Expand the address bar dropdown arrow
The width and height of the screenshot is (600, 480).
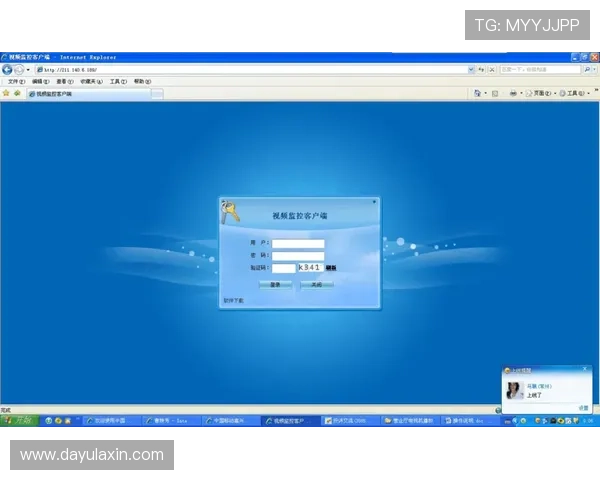pos(472,70)
